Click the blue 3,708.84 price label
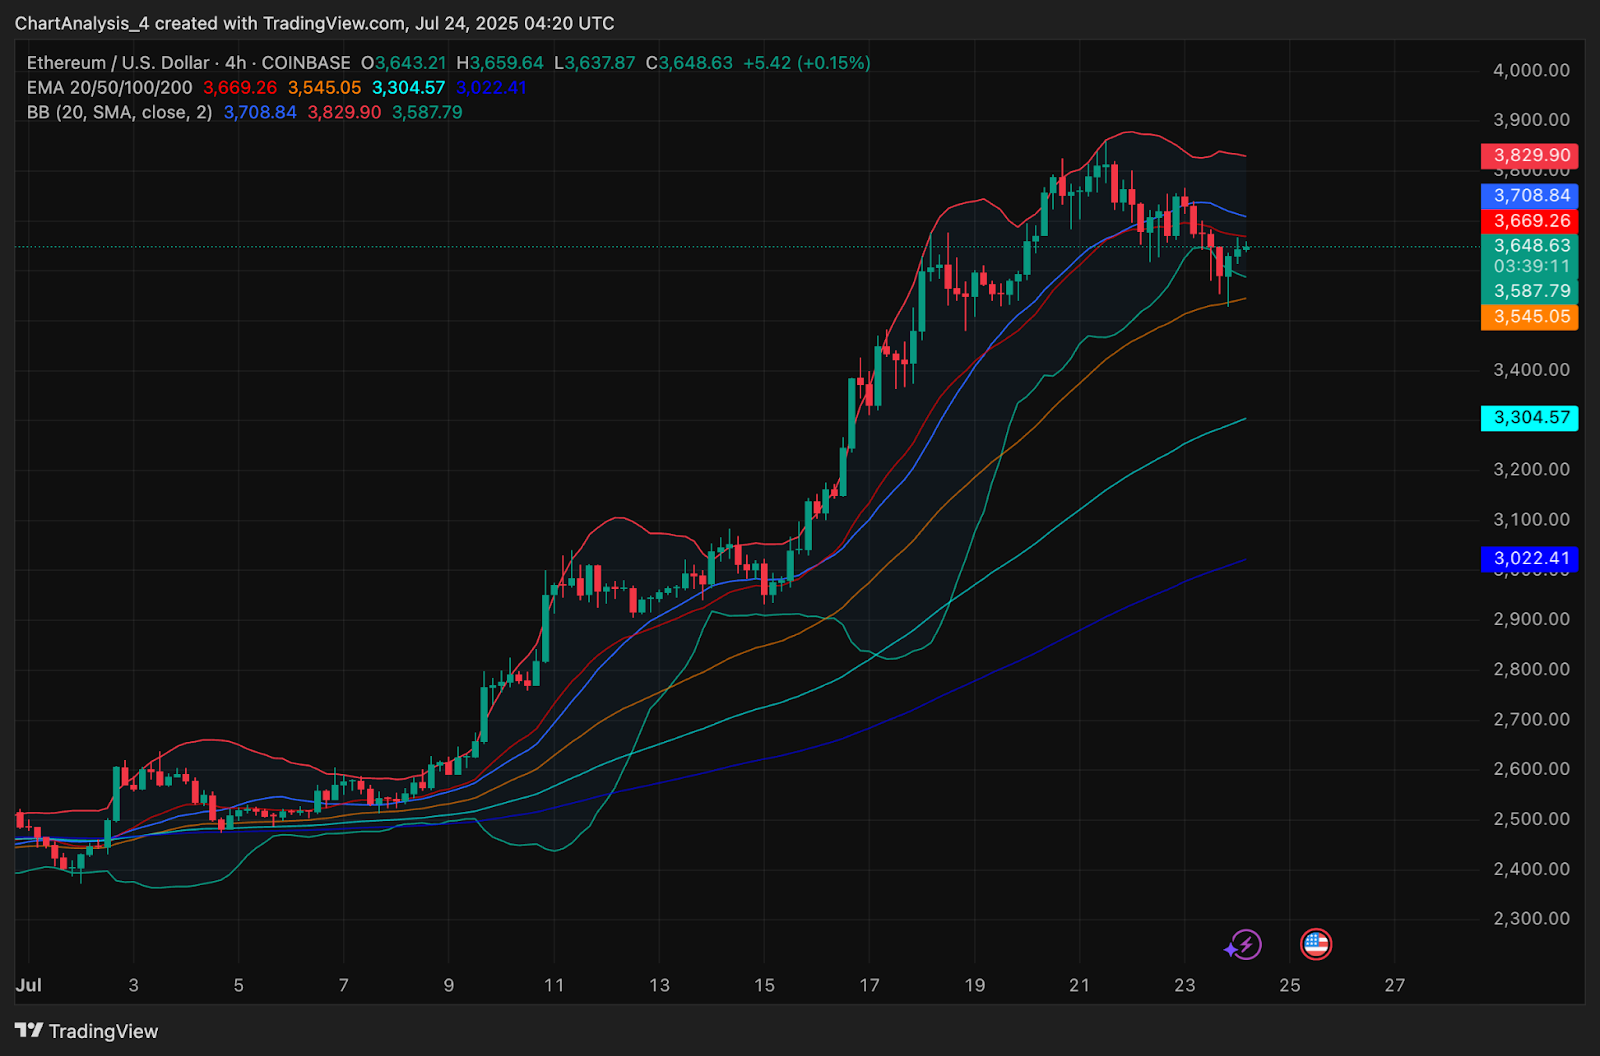The image size is (1600, 1056). pos(1530,196)
